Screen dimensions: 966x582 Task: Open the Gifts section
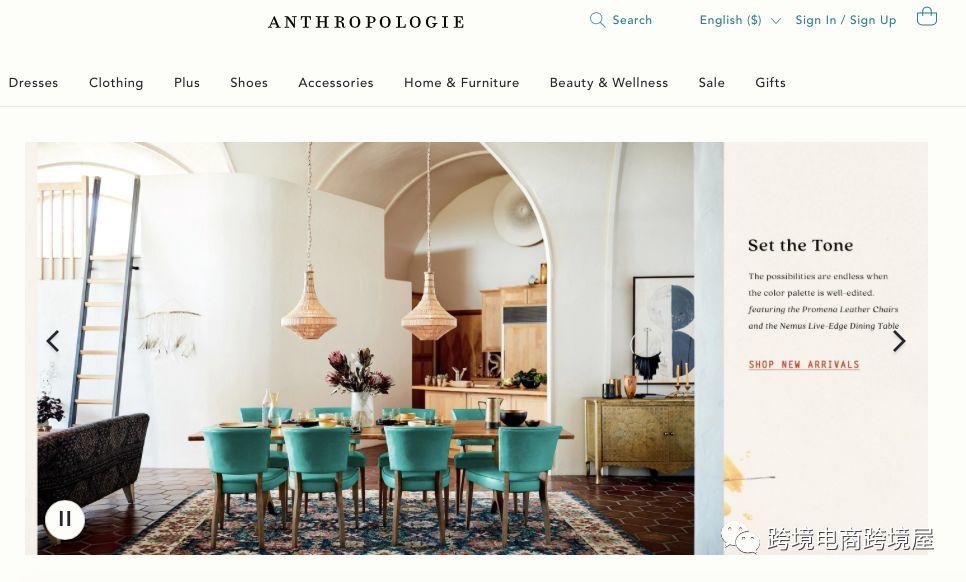point(770,83)
